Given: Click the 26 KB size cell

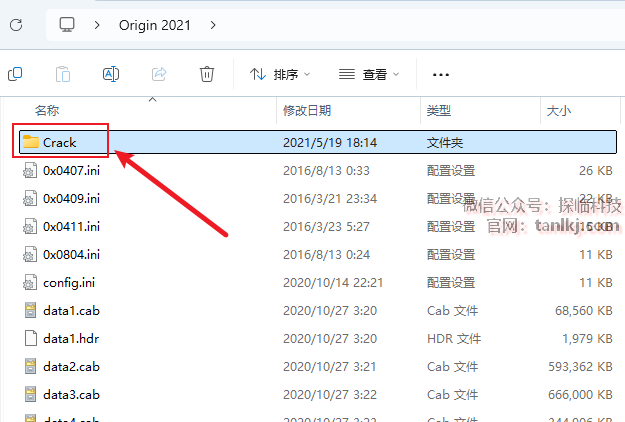Looking at the screenshot, I should tap(596, 171).
